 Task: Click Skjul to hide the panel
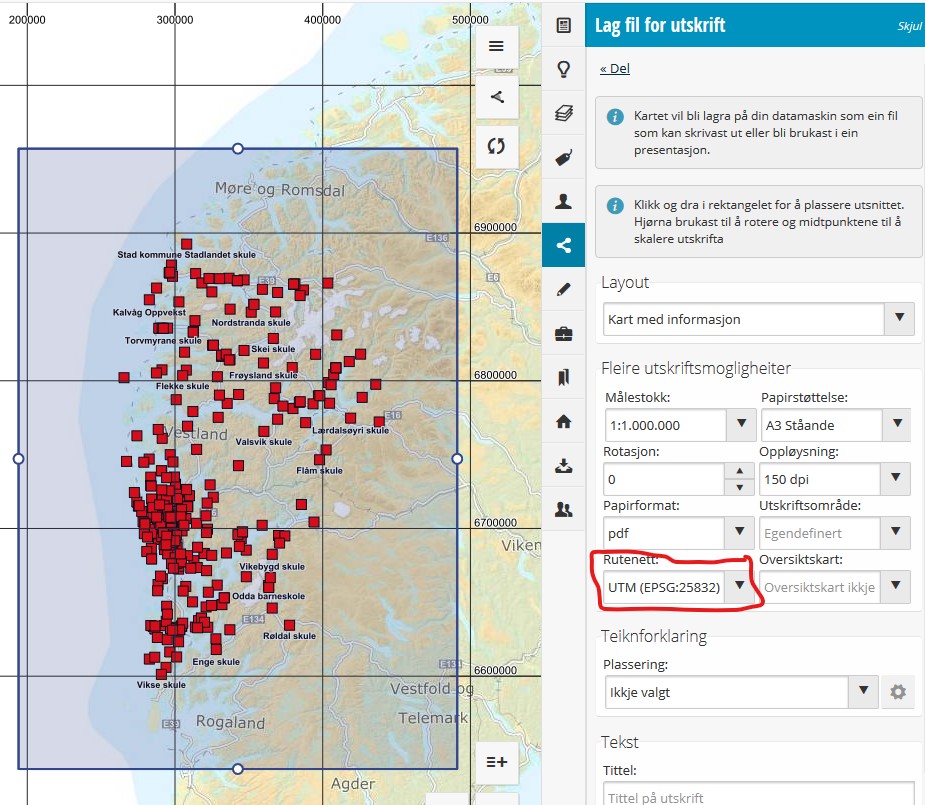tap(908, 27)
